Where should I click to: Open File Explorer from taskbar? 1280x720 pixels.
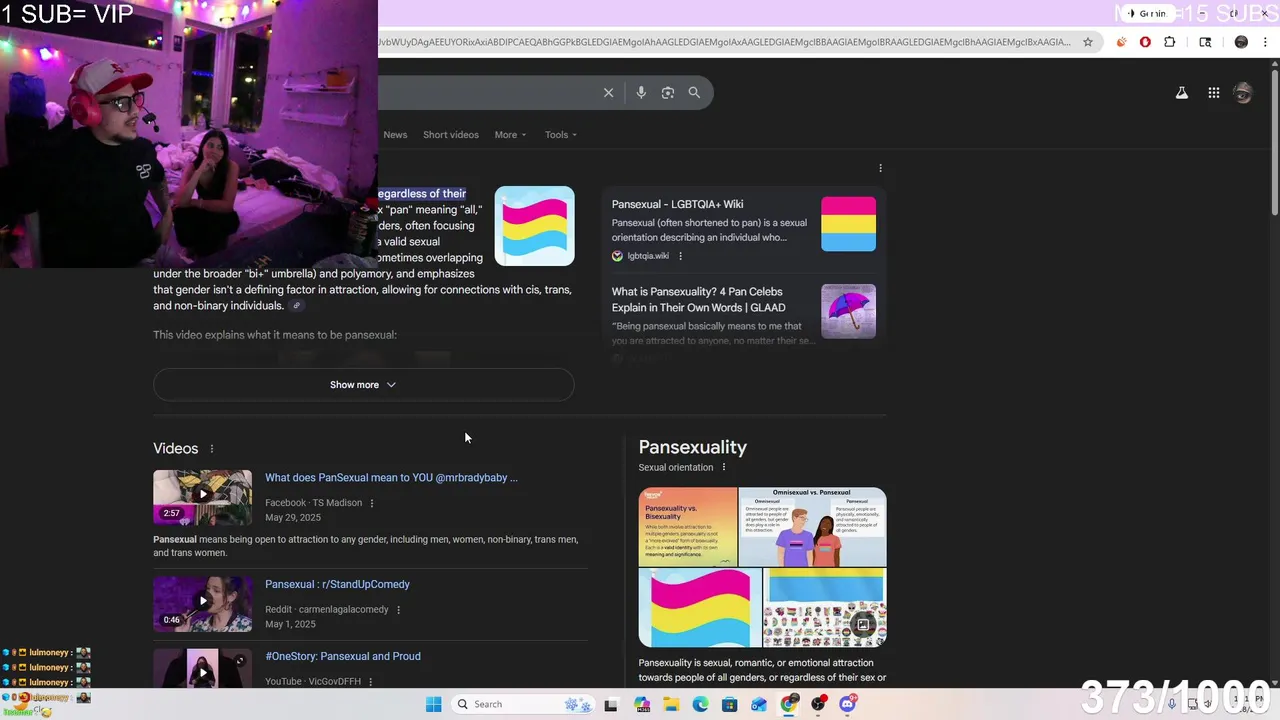pos(672,704)
